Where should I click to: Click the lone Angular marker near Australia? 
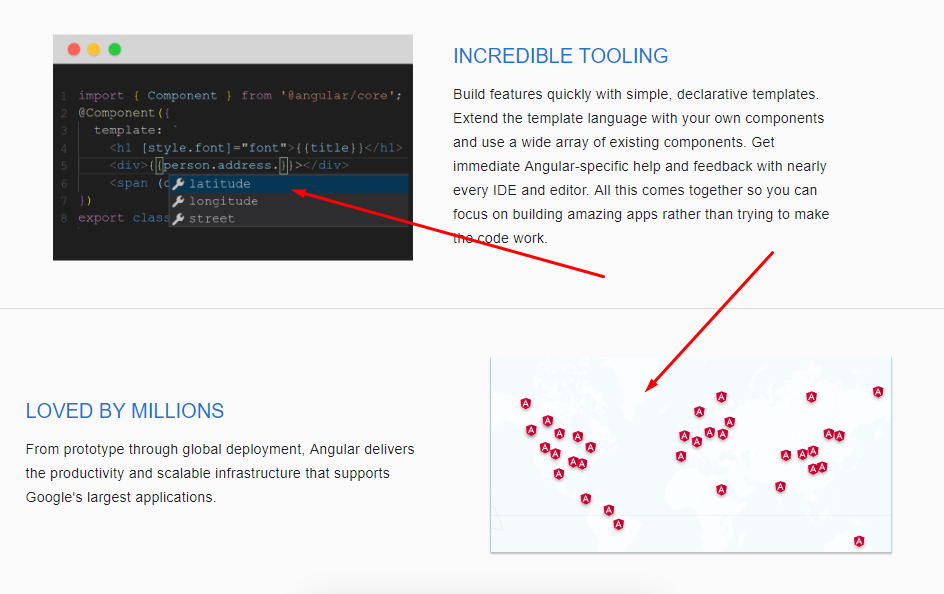(x=858, y=541)
